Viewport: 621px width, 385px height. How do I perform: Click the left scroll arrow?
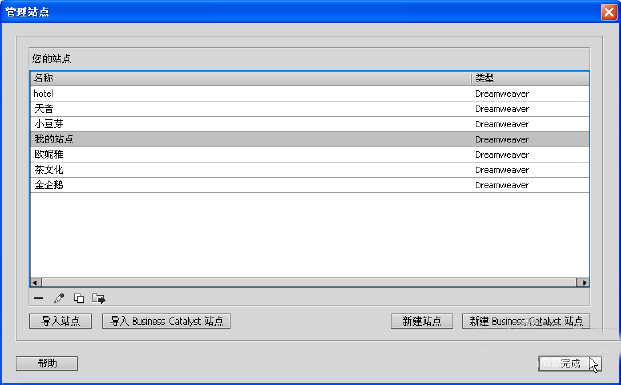(x=35, y=282)
